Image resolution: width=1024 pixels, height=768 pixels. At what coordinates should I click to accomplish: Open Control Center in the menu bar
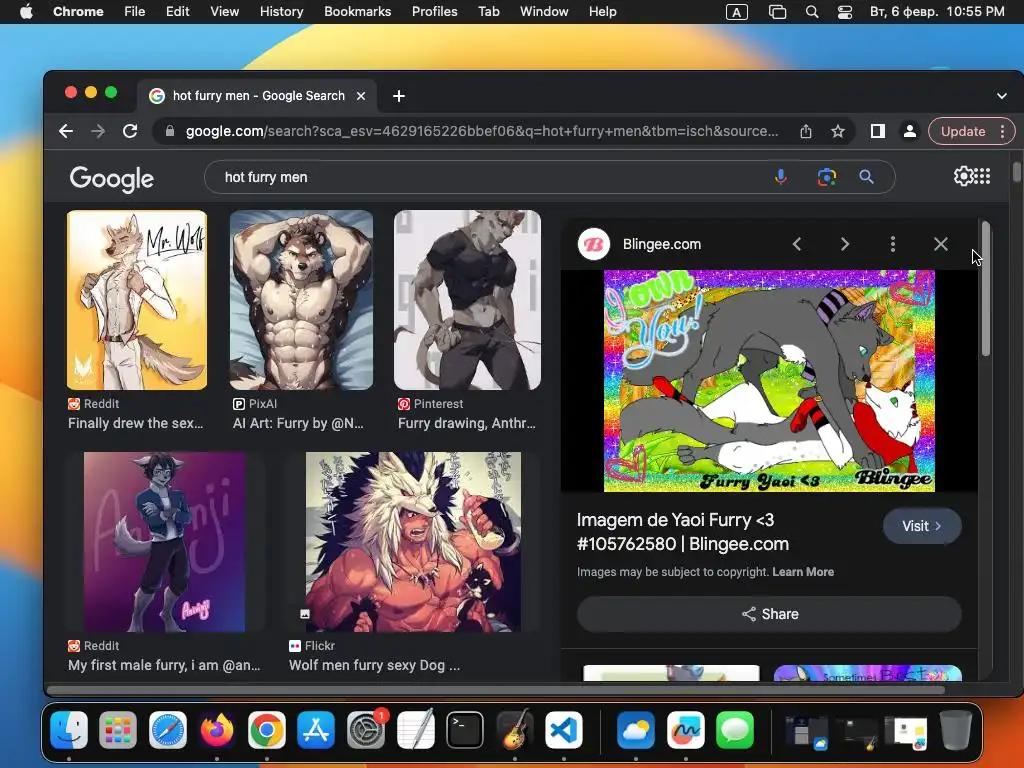click(x=844, y=12)
